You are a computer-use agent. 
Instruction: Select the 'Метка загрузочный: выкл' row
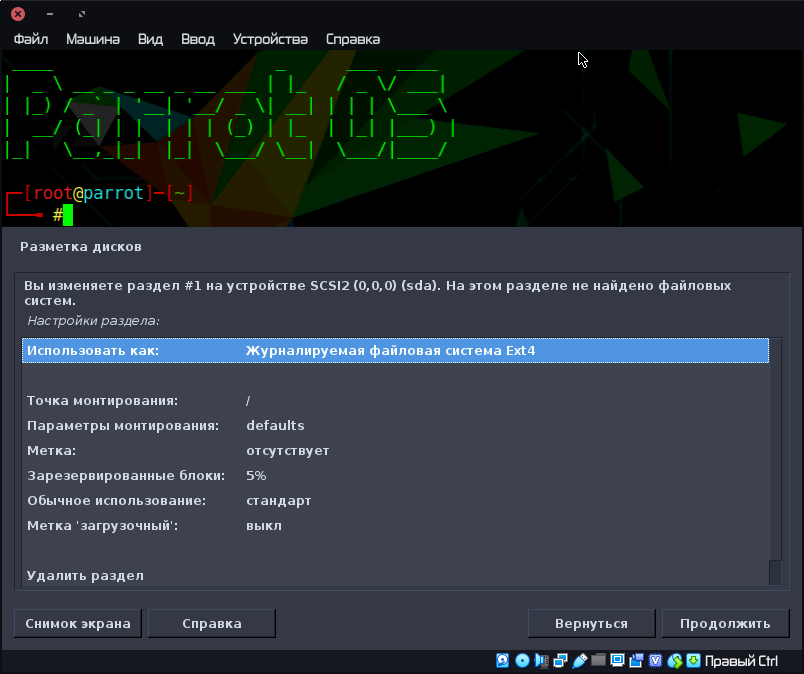(395, 526)
